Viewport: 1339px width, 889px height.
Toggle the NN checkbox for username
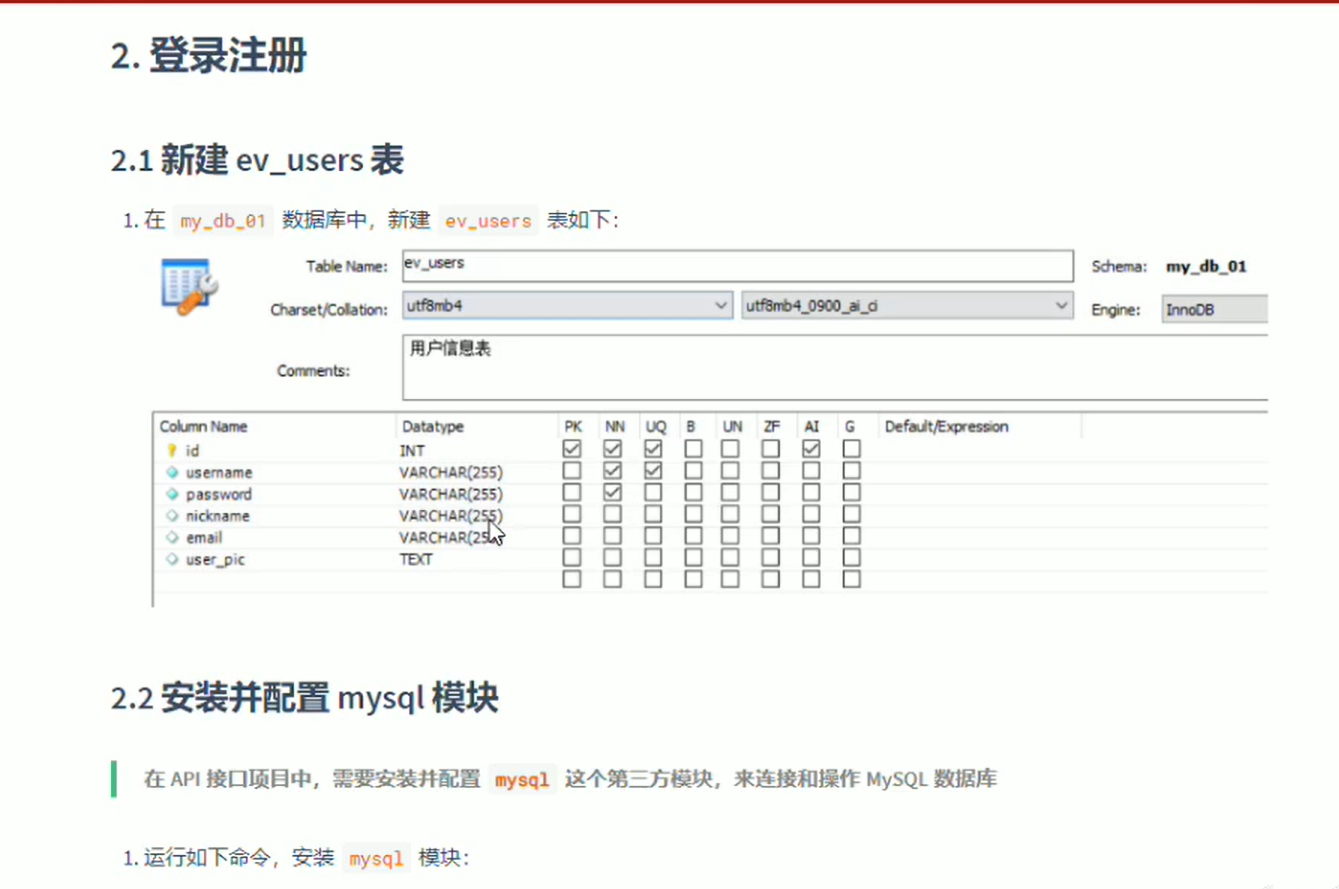(613, 471)
